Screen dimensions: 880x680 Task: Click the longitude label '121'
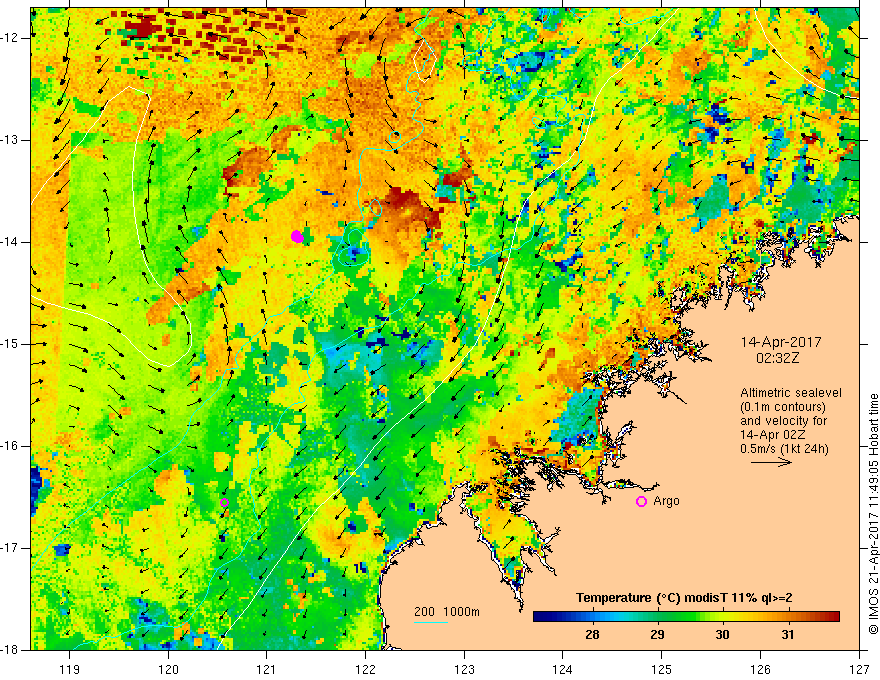coord(267,669)
